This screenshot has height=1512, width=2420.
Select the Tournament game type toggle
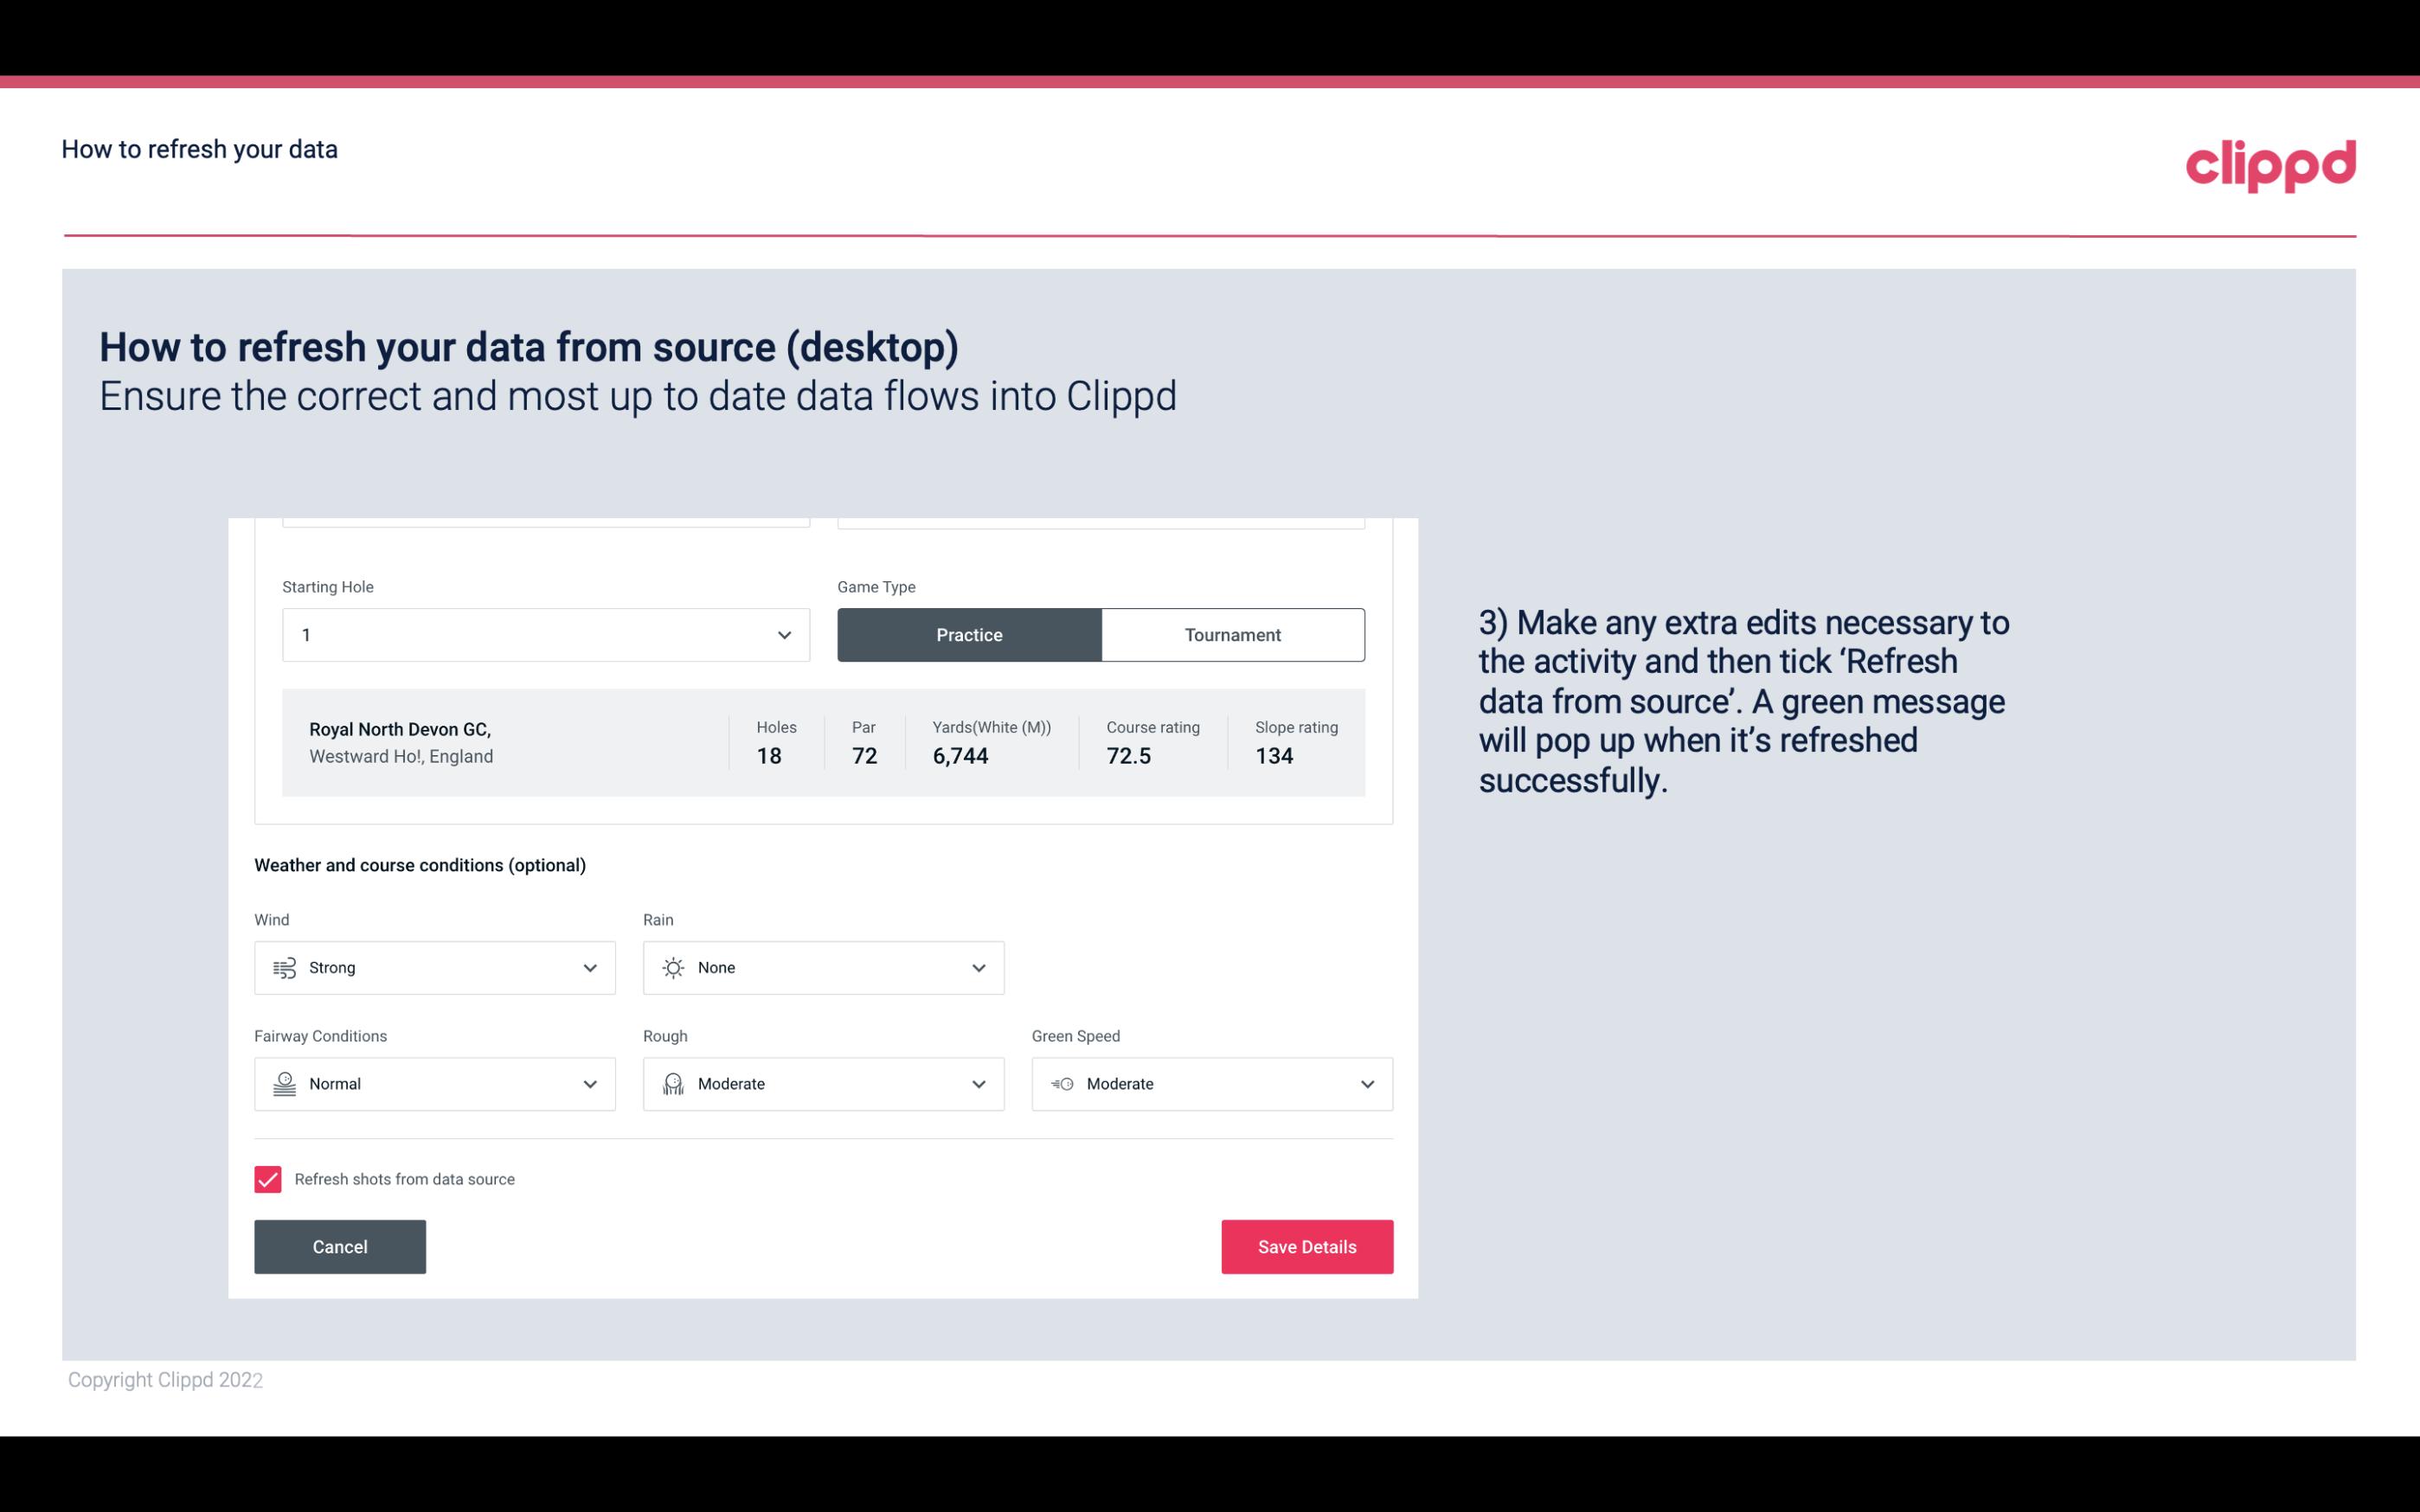click(x=1232, y=634)
